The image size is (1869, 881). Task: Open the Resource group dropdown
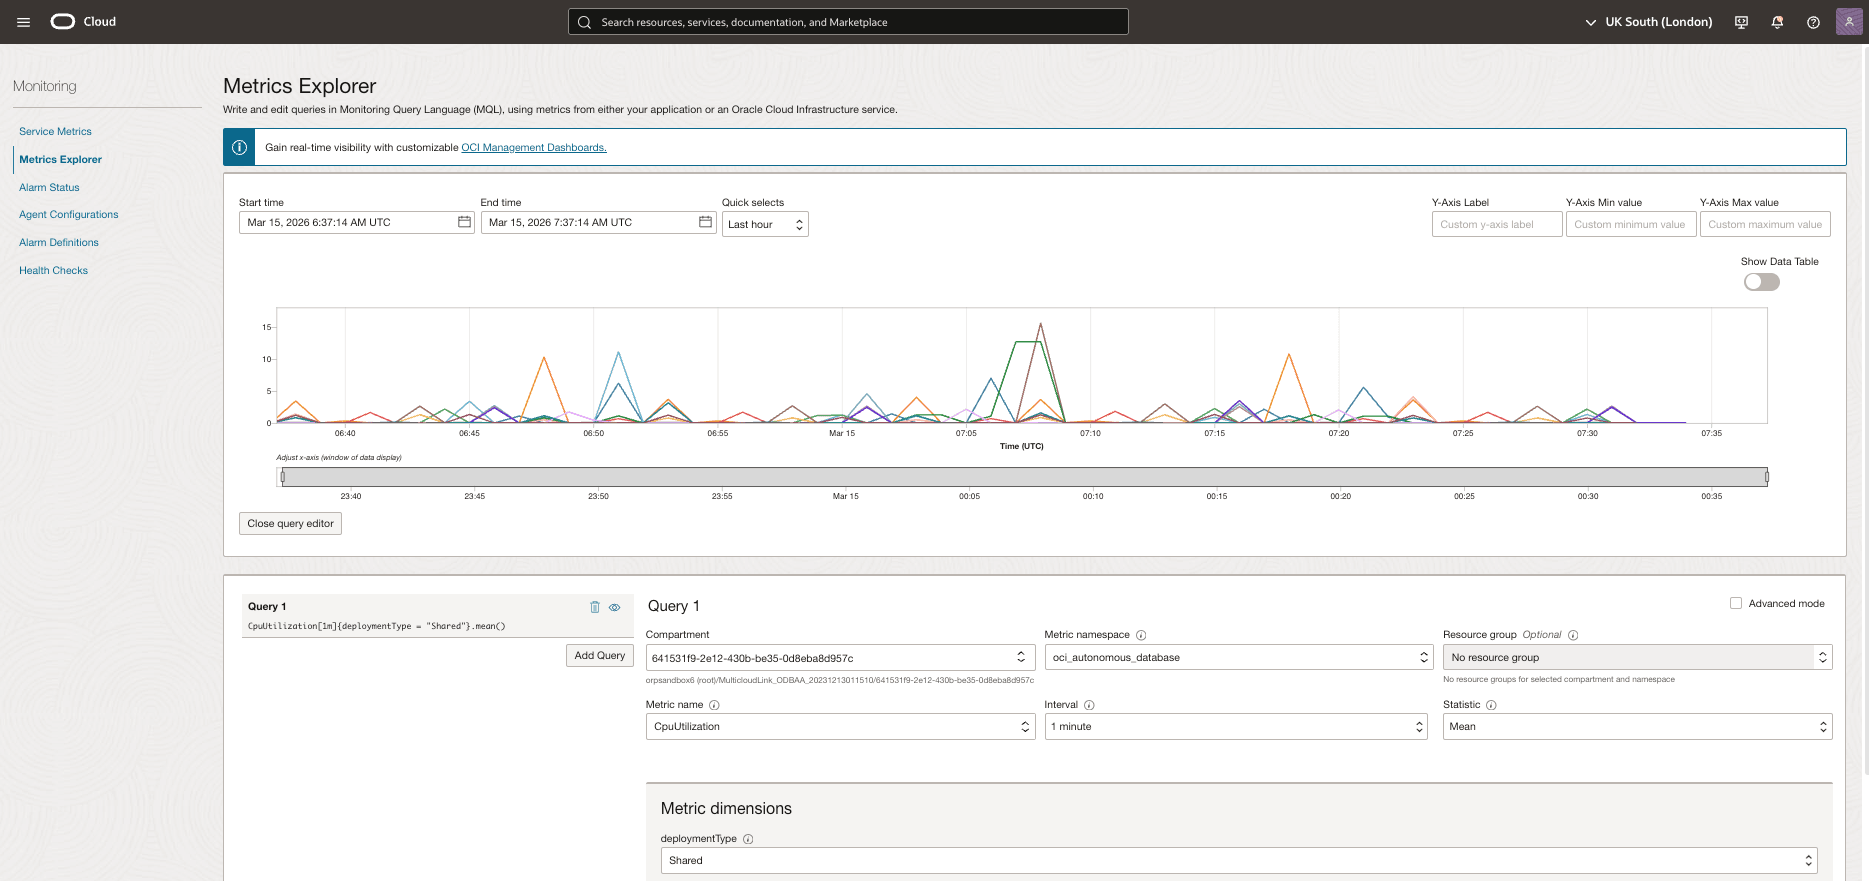tap(1637, 657)
